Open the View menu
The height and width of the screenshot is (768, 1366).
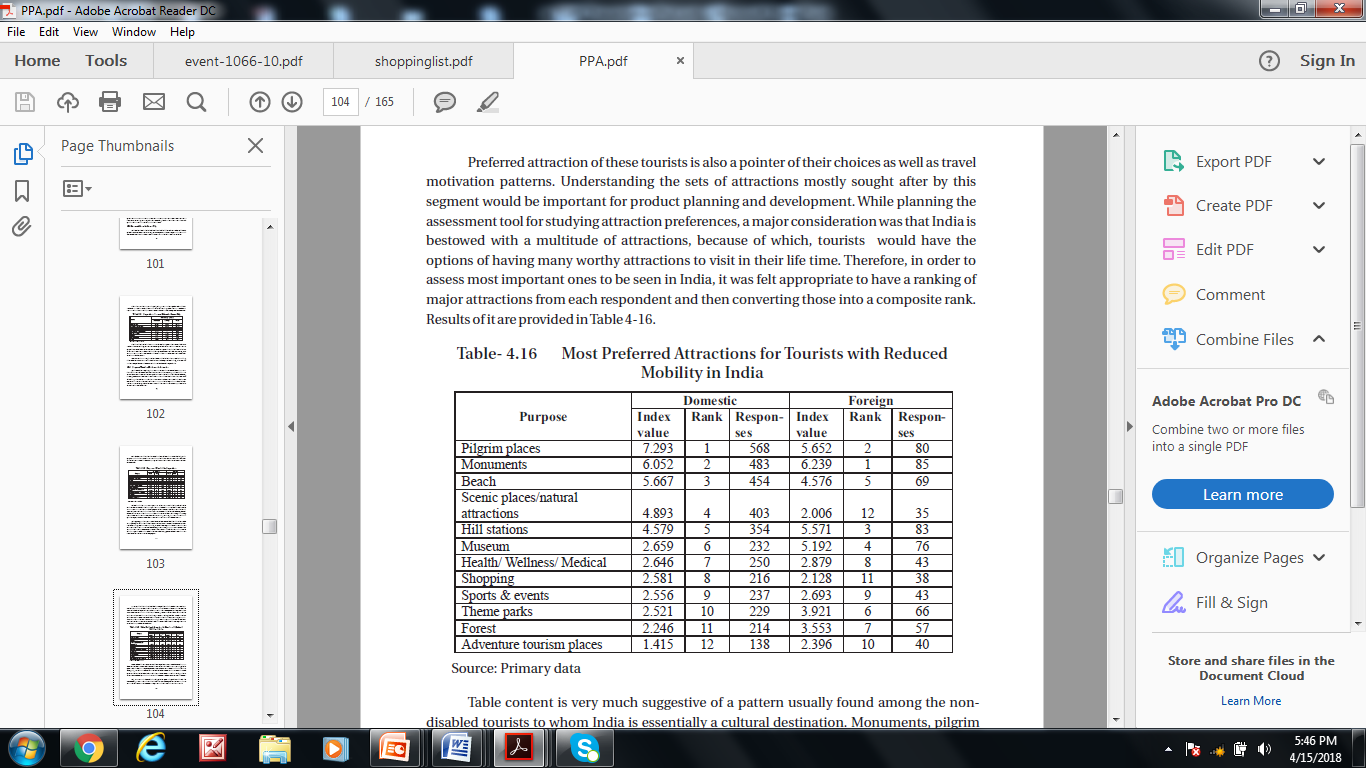[88, 32]
